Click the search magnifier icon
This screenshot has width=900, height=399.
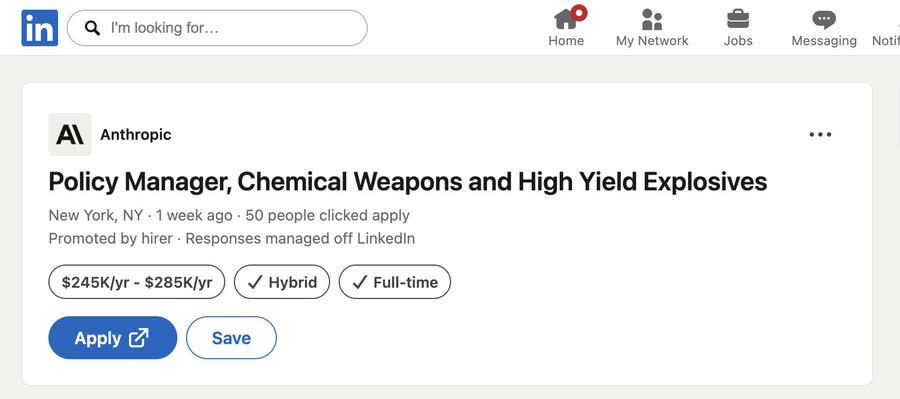point(92,28)
